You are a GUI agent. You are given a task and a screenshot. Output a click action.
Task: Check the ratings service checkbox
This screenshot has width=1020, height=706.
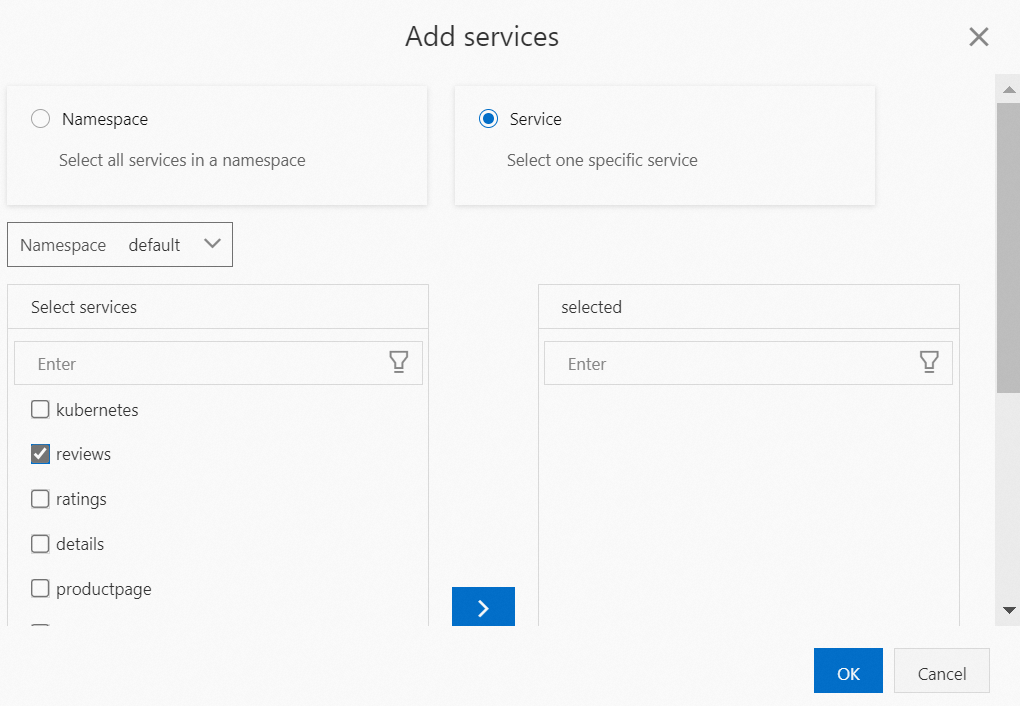(40, 499)
